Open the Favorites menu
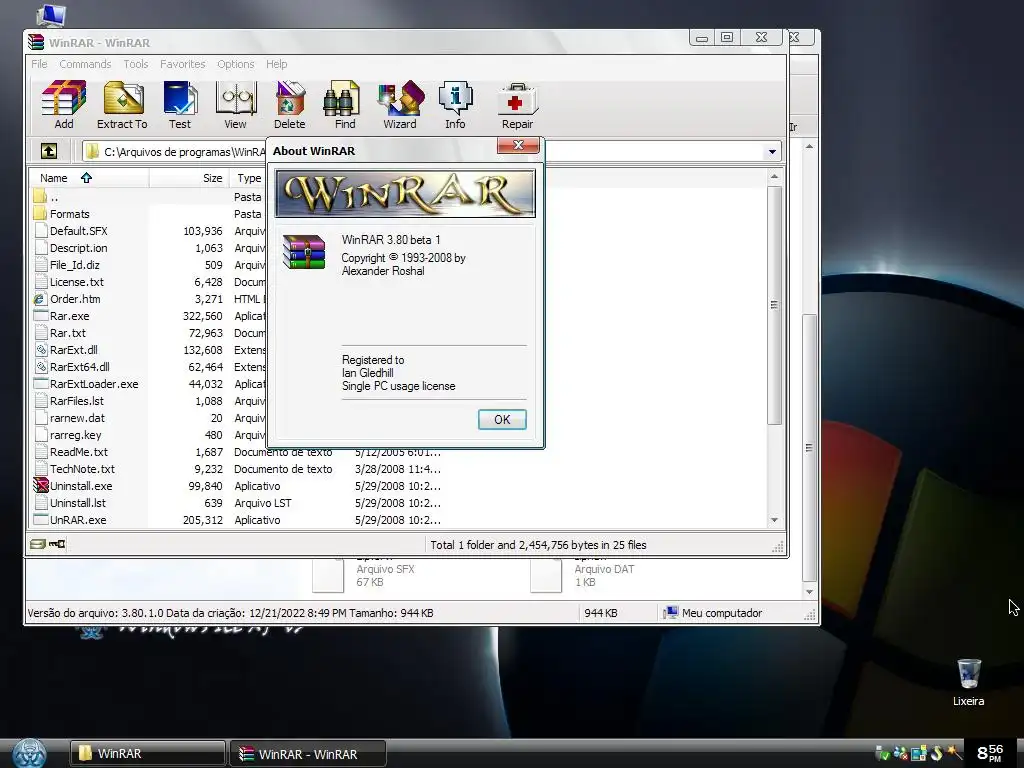The height and width of the screenshot is (768, 1024). (182, 64)
